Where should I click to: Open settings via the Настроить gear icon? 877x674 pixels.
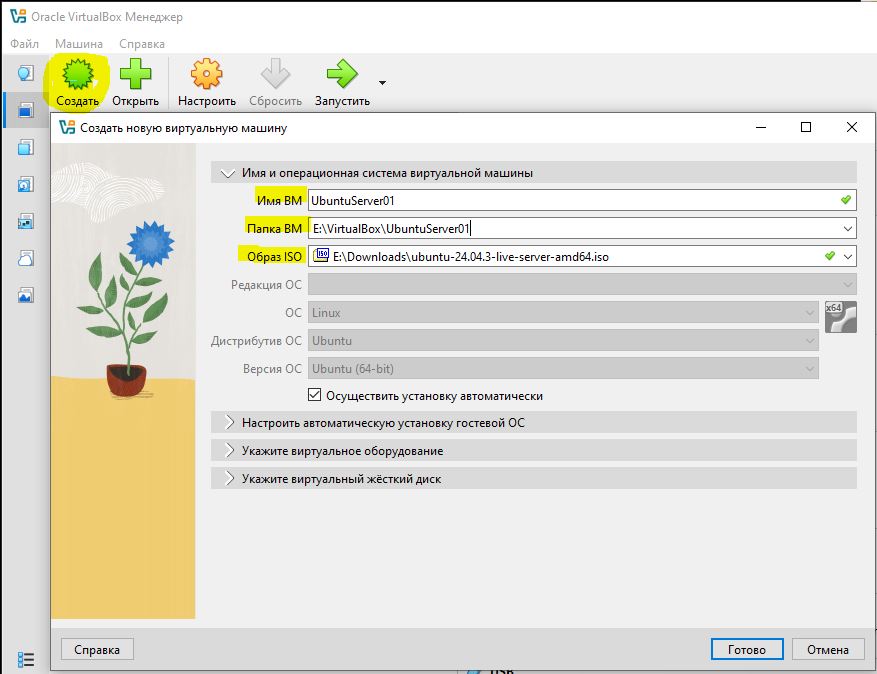click(x=206, y=75)
